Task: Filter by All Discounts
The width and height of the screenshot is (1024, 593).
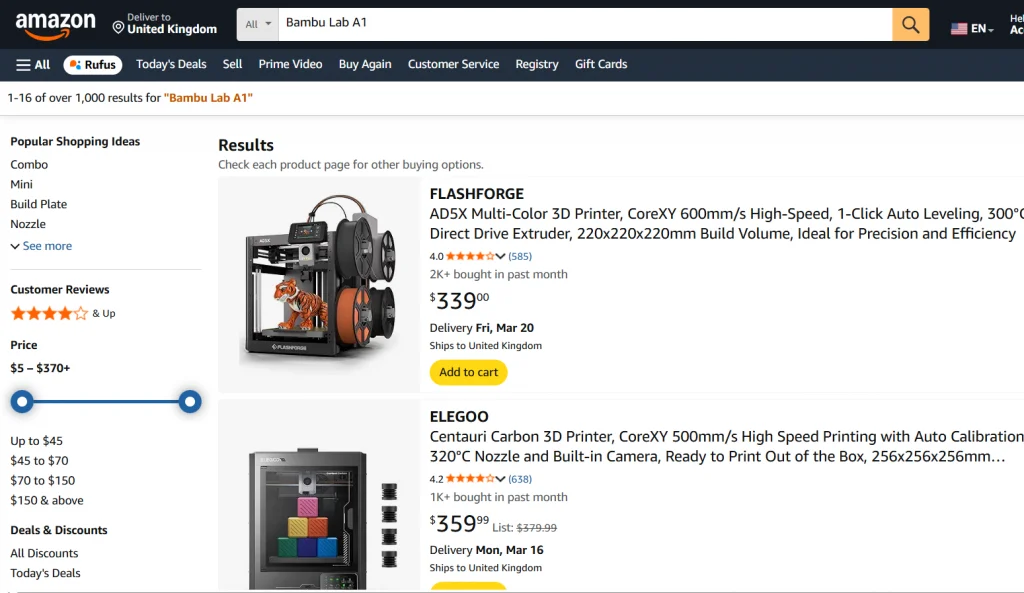Action: coord(43,553)
